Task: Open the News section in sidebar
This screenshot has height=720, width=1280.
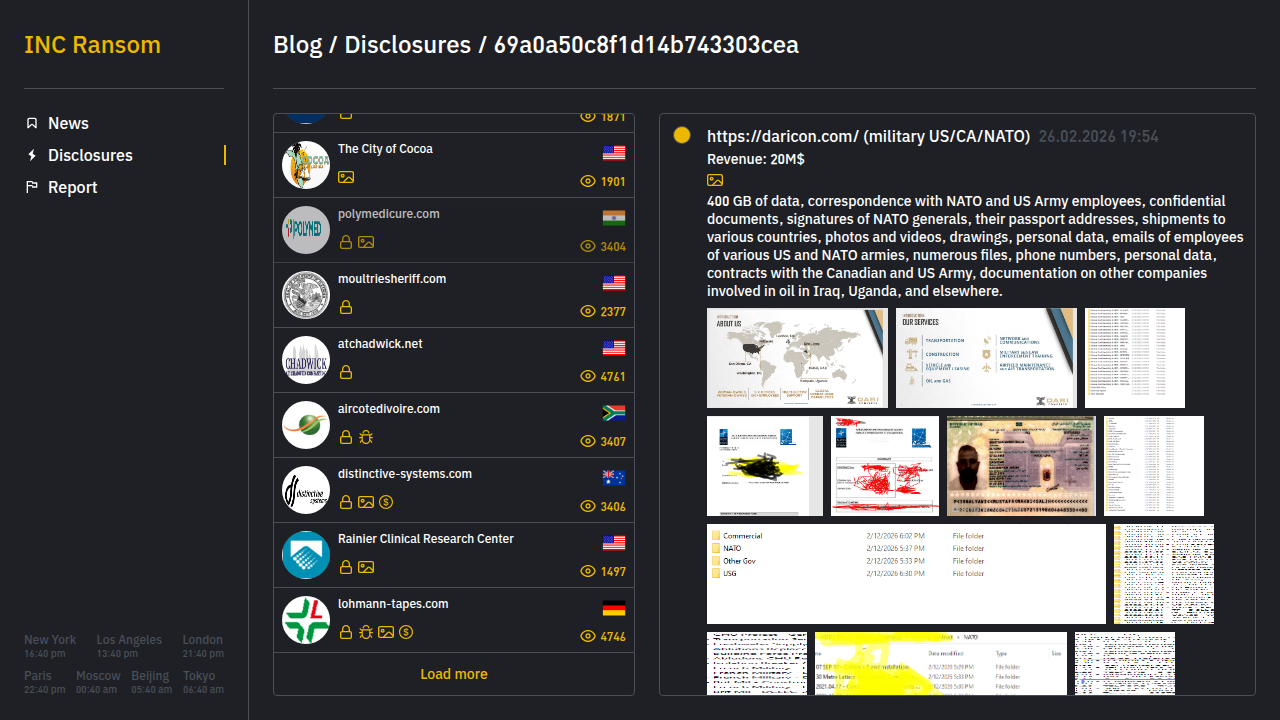Action: (x=68, y=123)
